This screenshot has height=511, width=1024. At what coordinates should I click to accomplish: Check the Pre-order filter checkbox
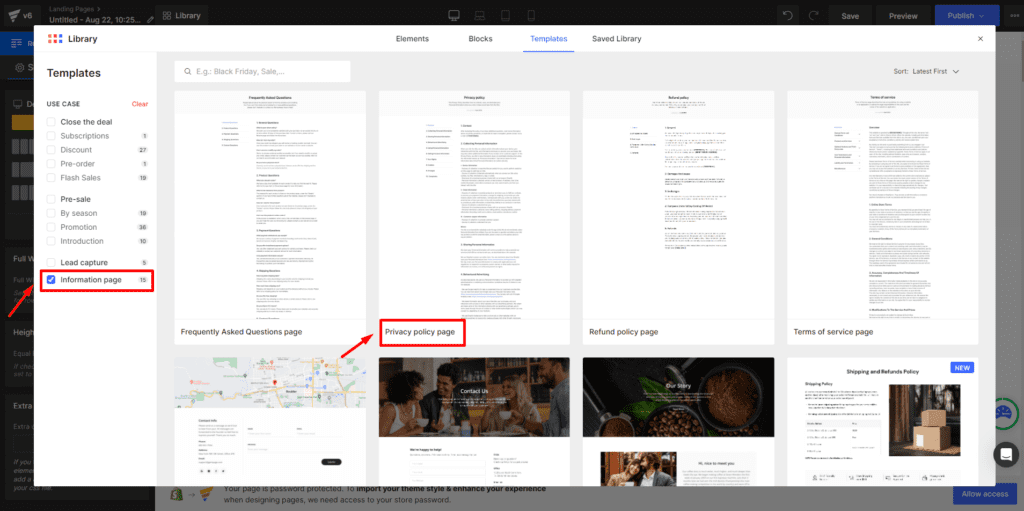coord(51,164)
